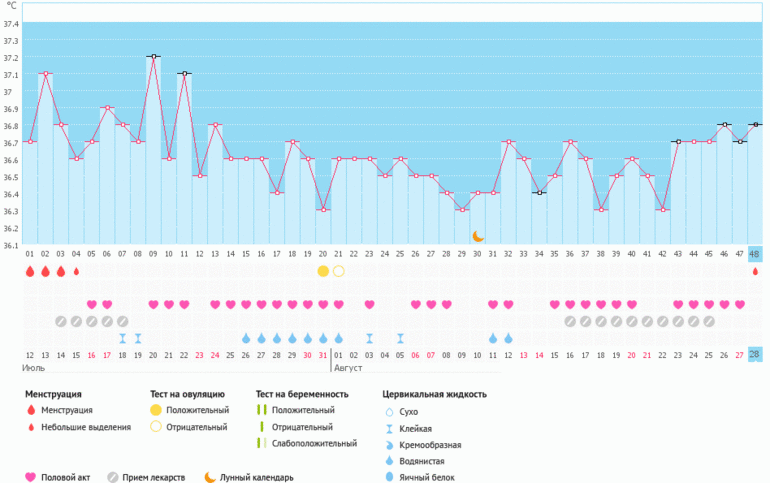Click the empty negative ovulation test circle on day 21
Screen dimensions: 770x483
(338, 271)
